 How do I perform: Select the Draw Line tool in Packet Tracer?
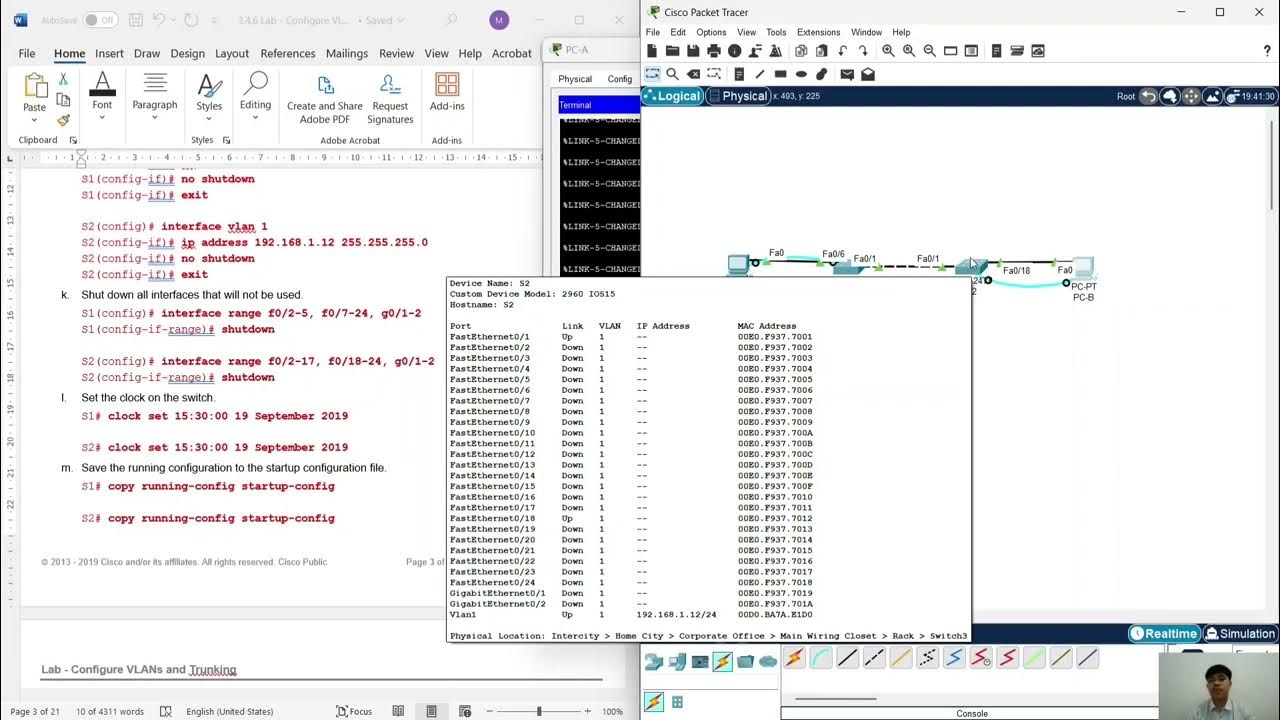click(x=760, y=74)
